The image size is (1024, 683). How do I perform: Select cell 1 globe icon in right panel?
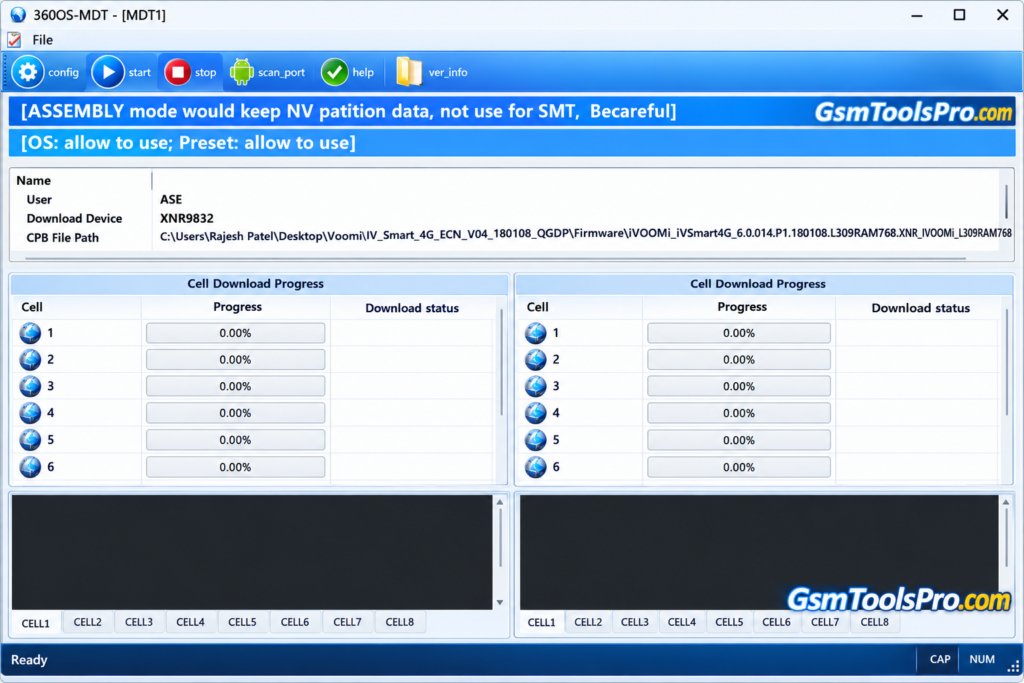[x=536, y=333]
